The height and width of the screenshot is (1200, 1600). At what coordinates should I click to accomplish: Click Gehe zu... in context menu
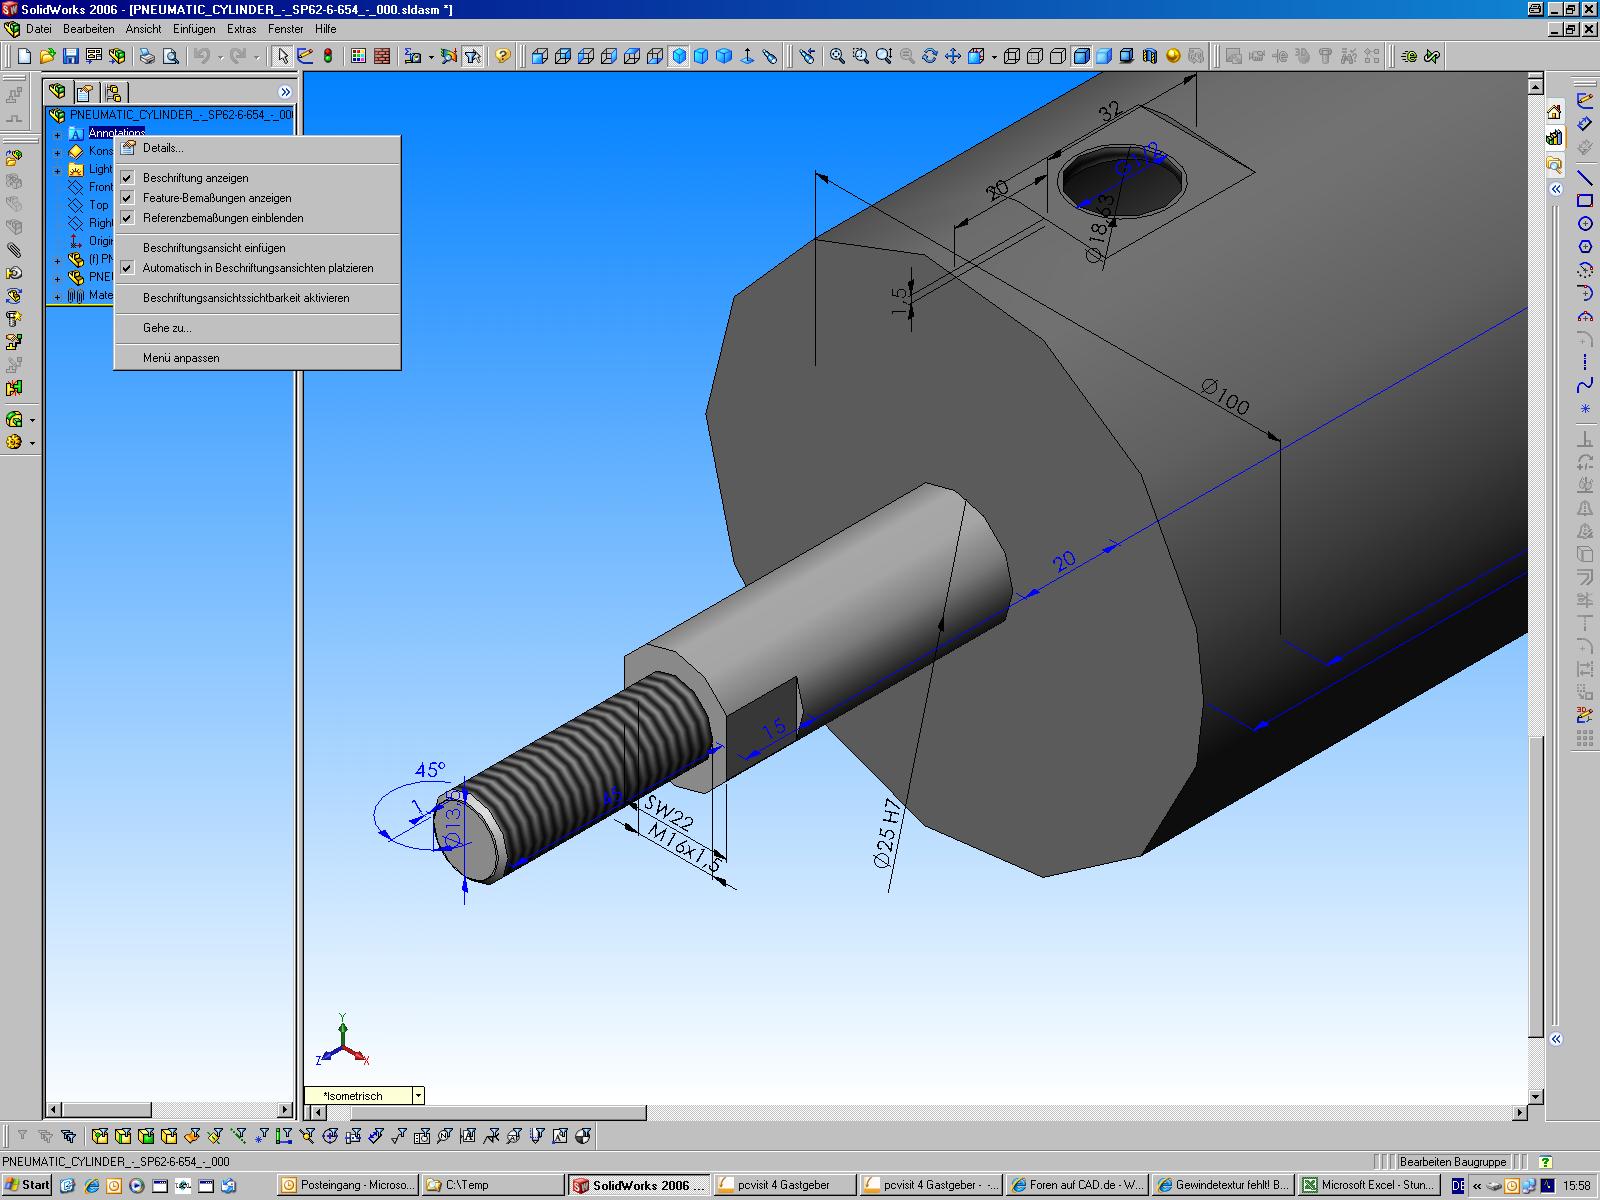[167, 328]
